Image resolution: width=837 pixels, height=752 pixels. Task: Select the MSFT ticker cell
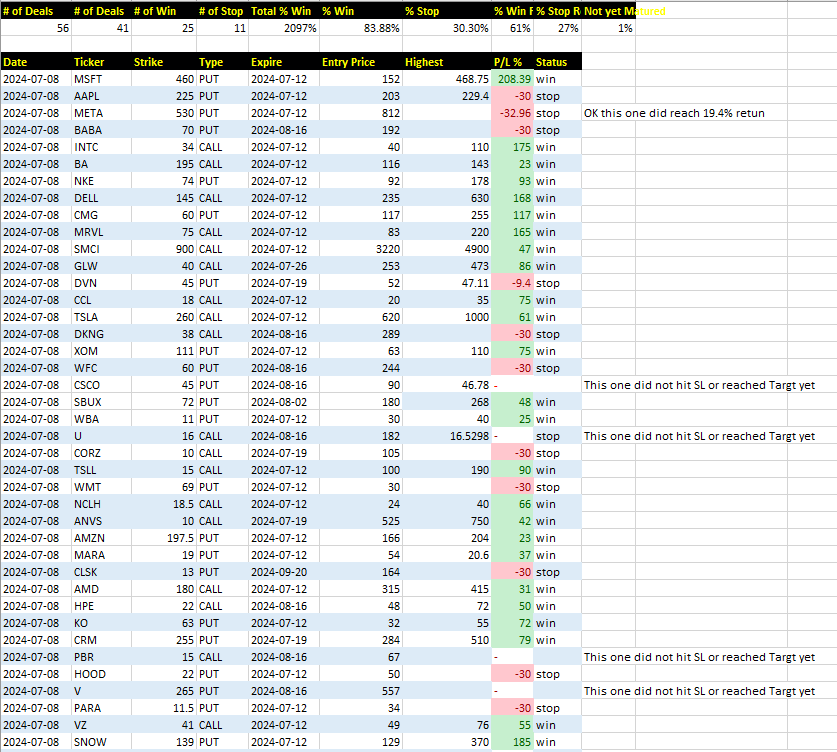coord(101,79)
